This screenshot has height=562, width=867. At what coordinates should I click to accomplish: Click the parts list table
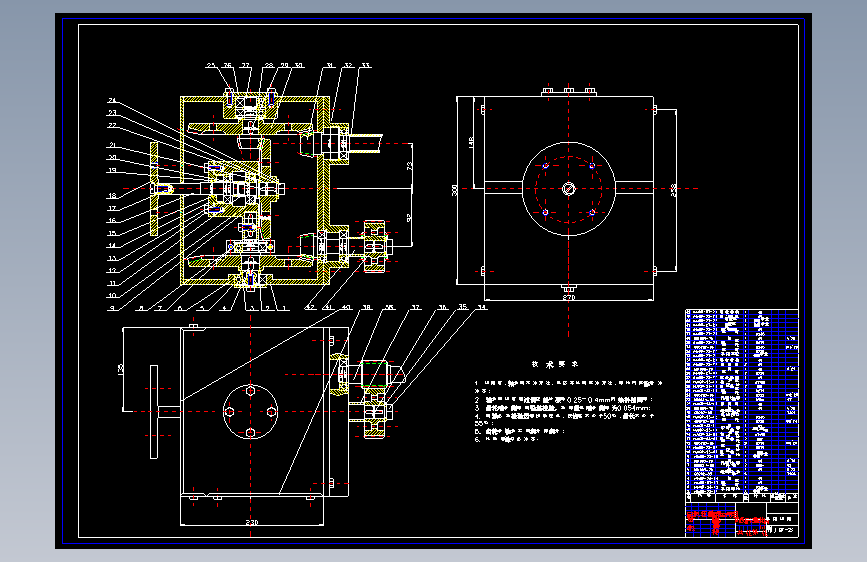[x=742, y=406]
